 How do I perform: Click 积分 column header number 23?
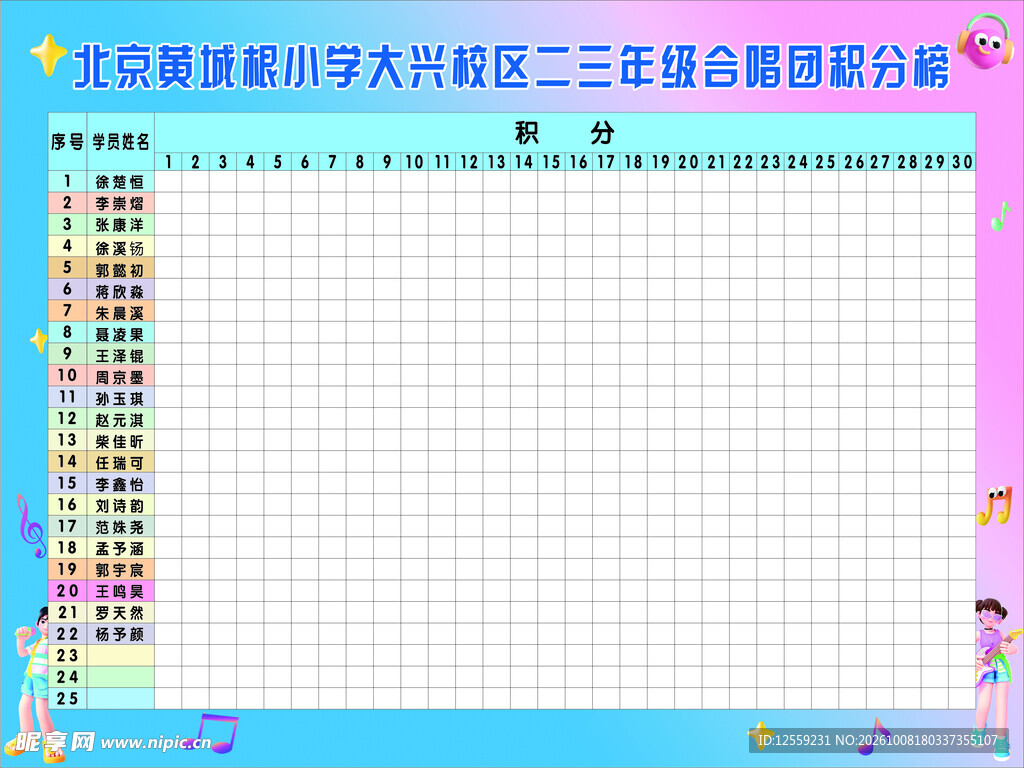(770, 161)
